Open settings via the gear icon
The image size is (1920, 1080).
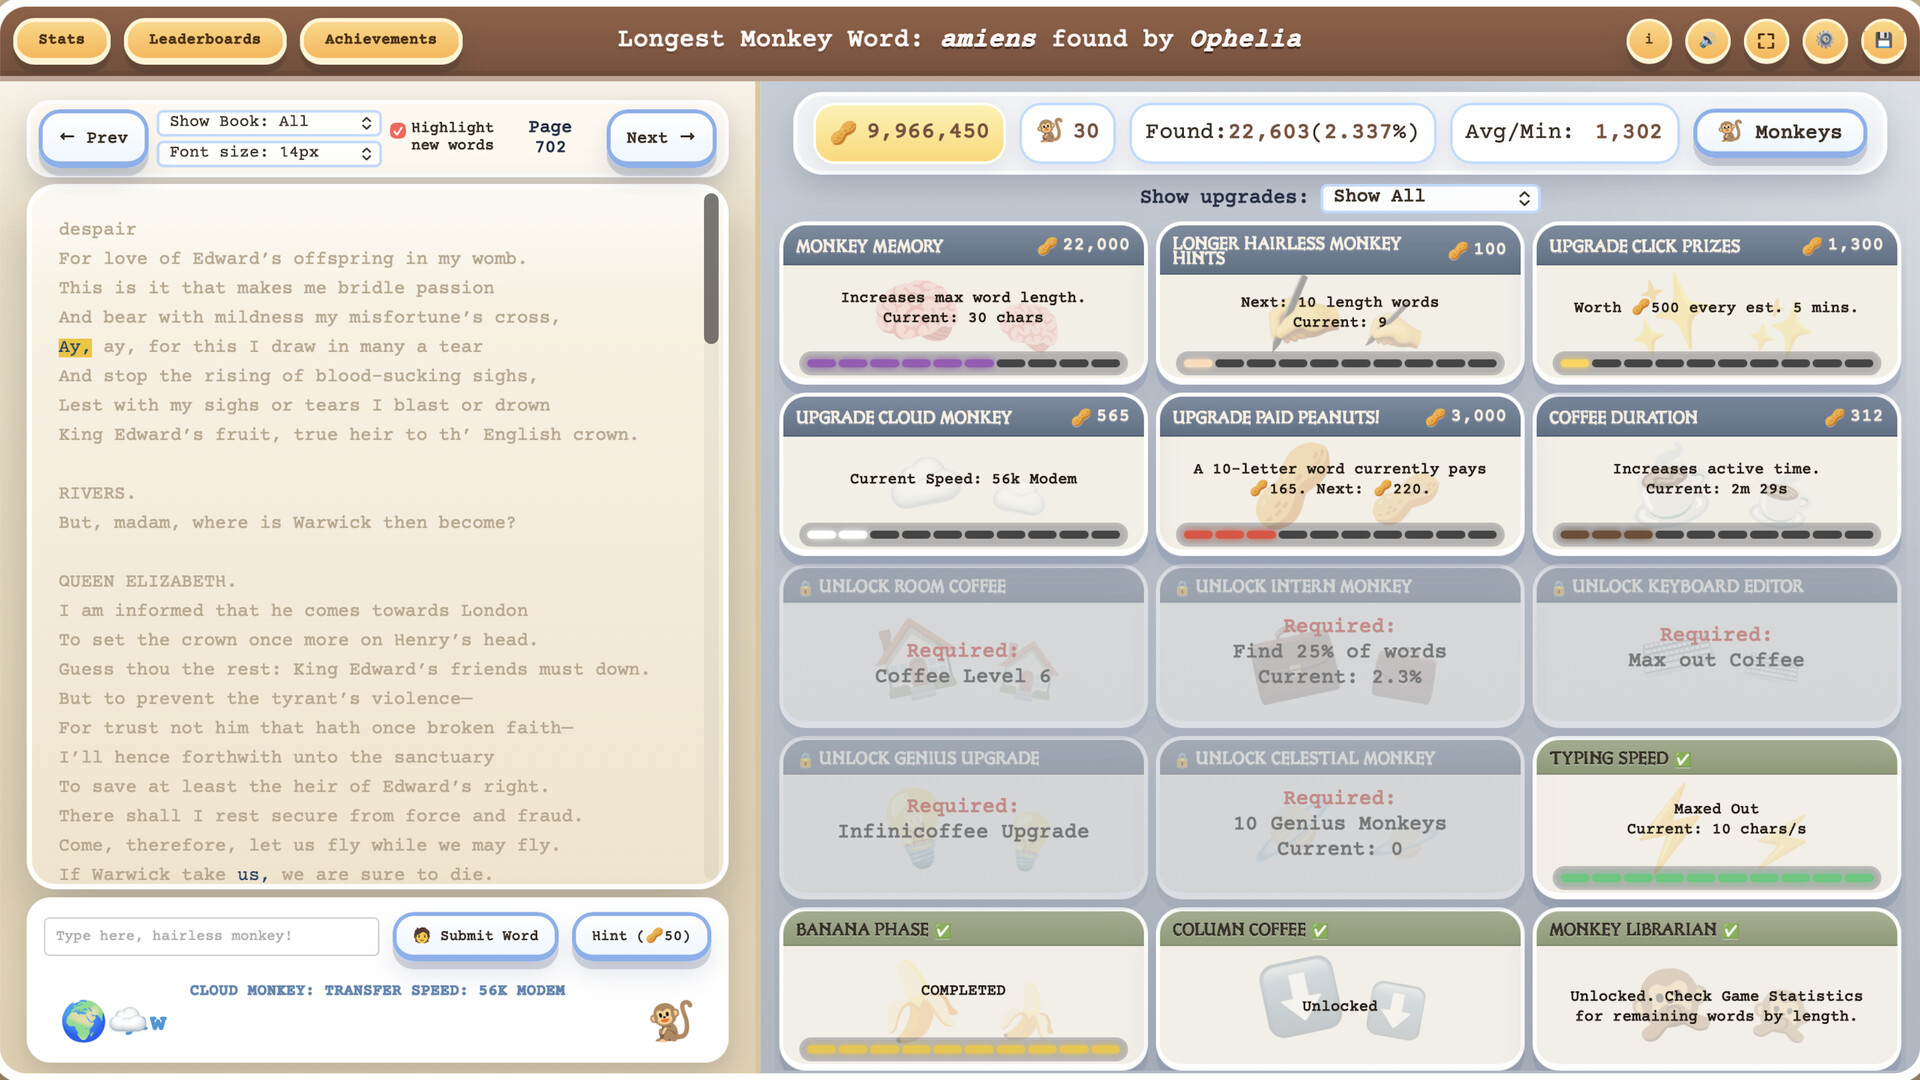point(1825,41)
